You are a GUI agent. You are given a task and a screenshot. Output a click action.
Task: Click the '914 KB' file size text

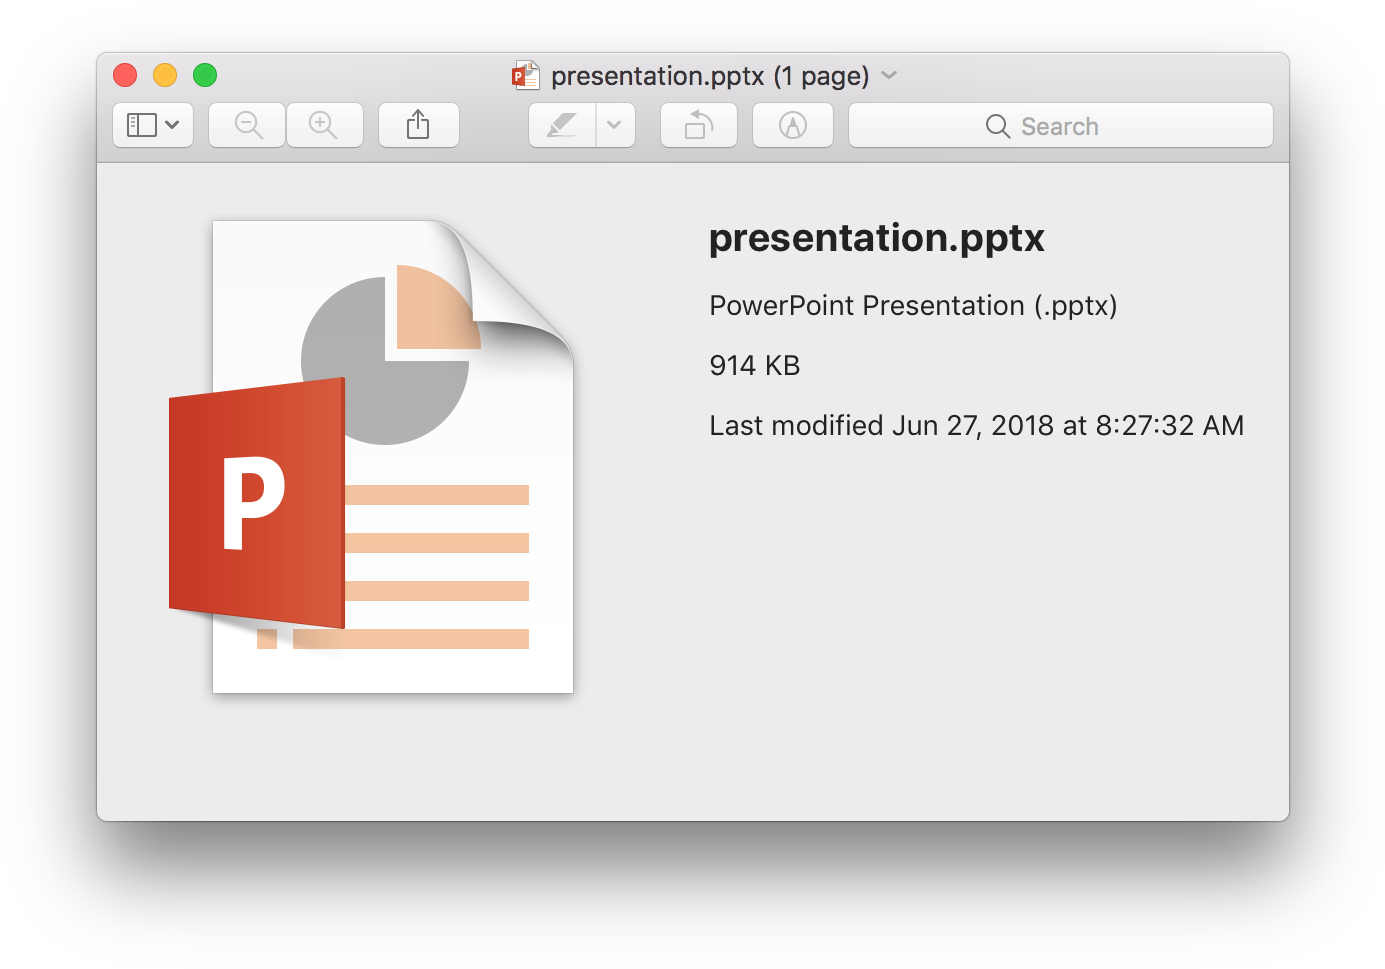point(755,366)
